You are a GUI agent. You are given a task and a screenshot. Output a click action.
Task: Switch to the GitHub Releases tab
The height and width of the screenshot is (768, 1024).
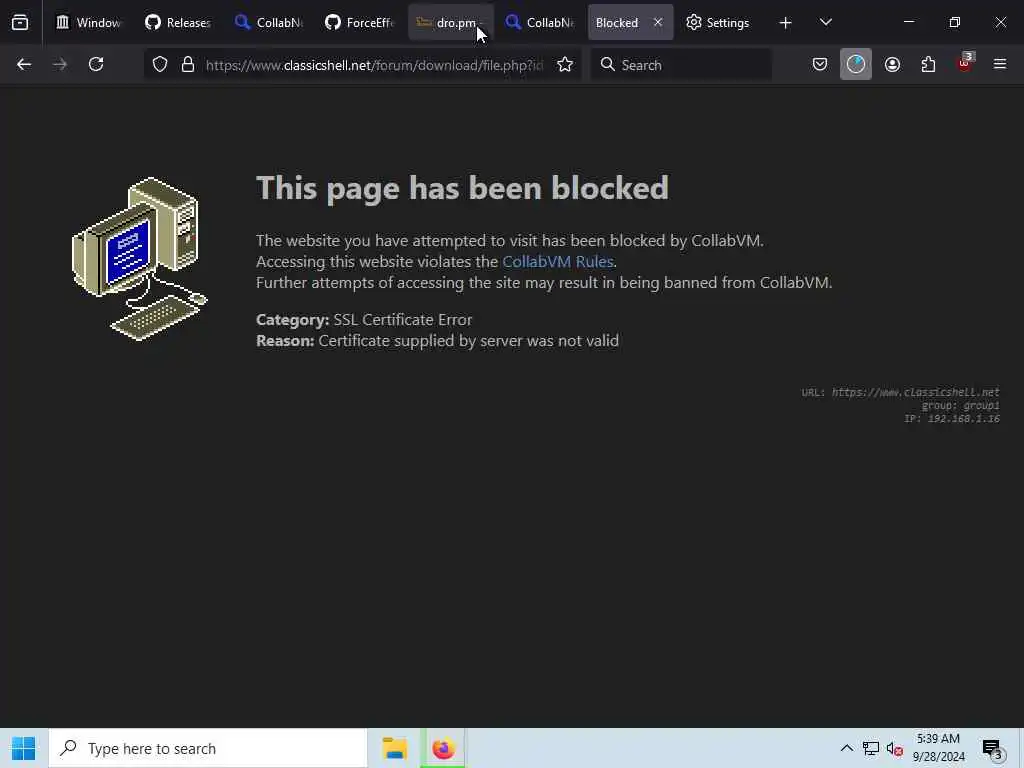point(178,22)
